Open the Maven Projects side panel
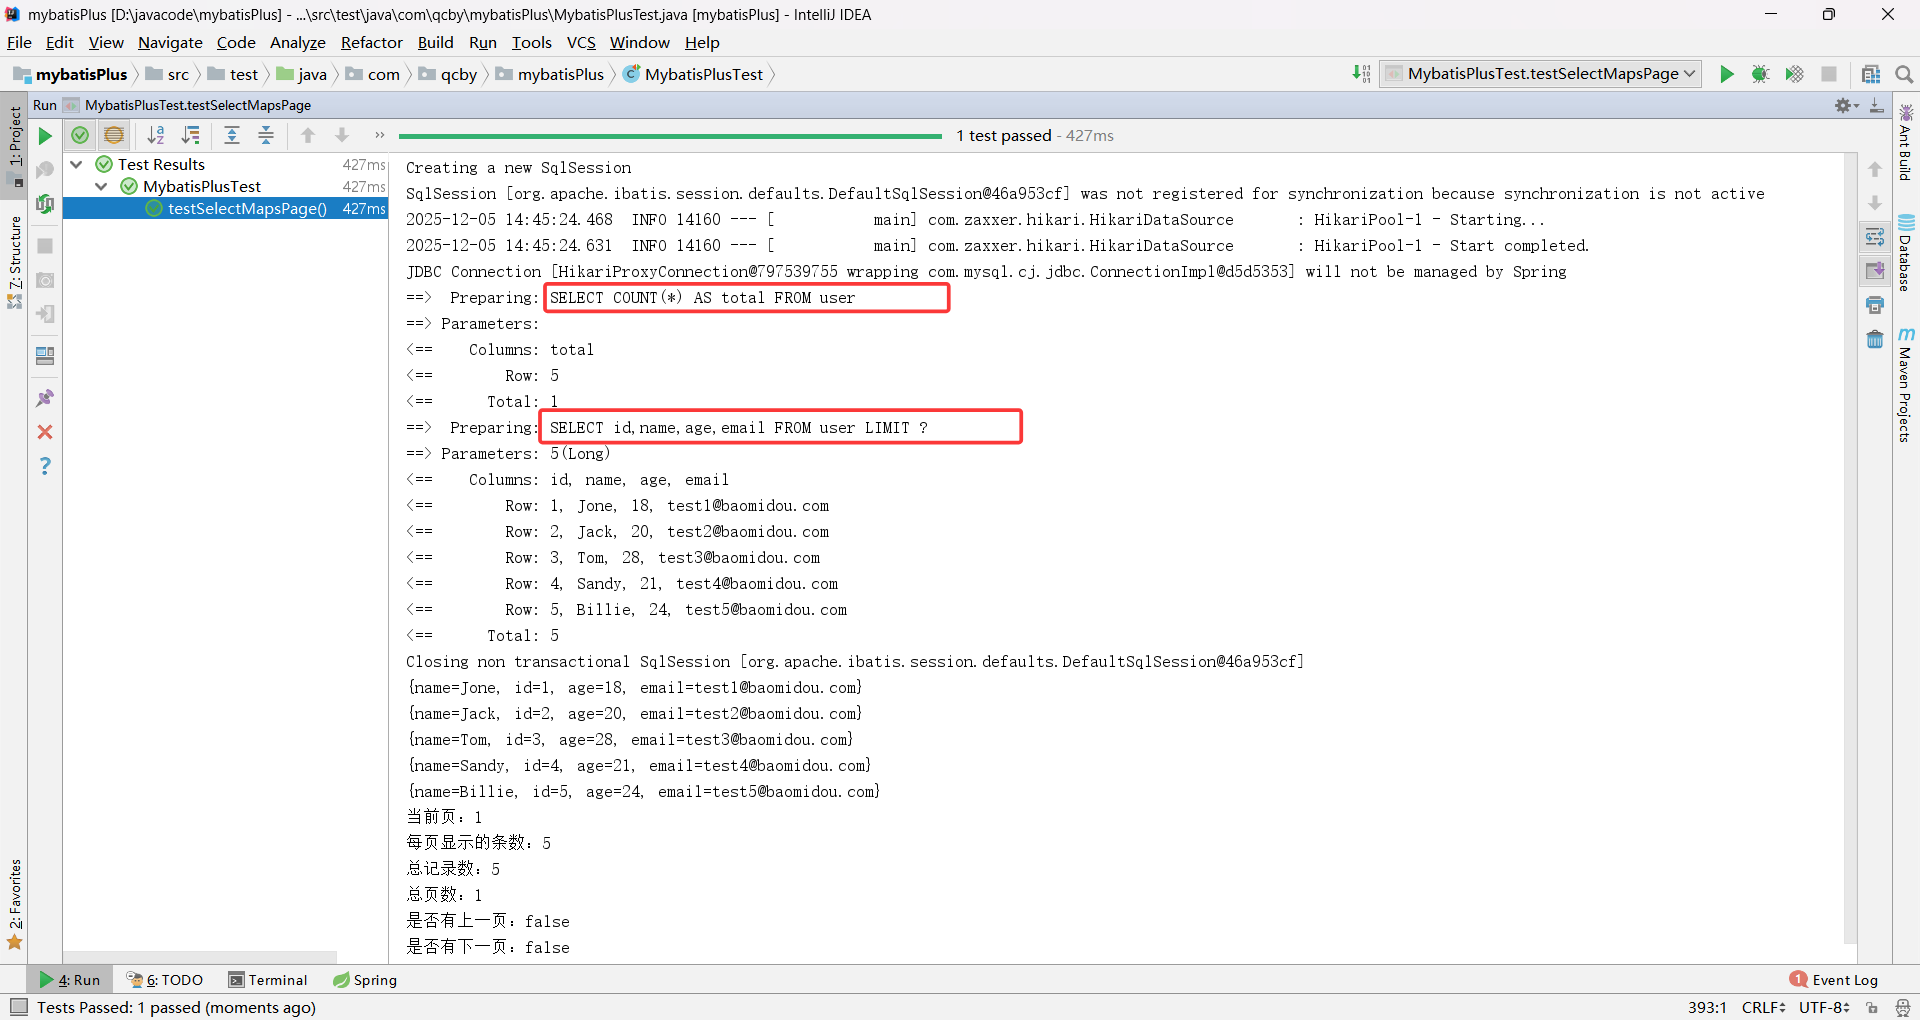Viewport: 1920px width, 1020px height. (1906, 384)
